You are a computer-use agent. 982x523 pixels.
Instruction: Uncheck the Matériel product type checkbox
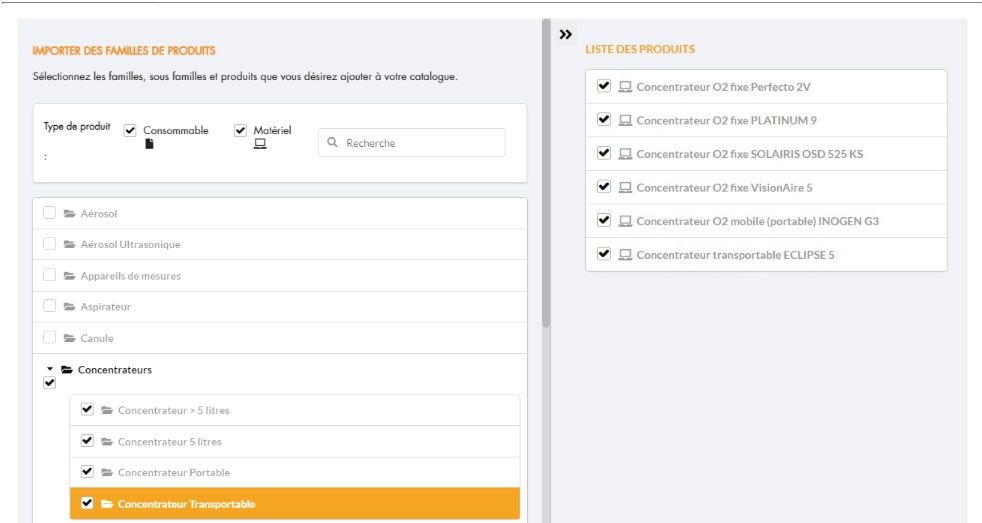(x=240, y=130)
